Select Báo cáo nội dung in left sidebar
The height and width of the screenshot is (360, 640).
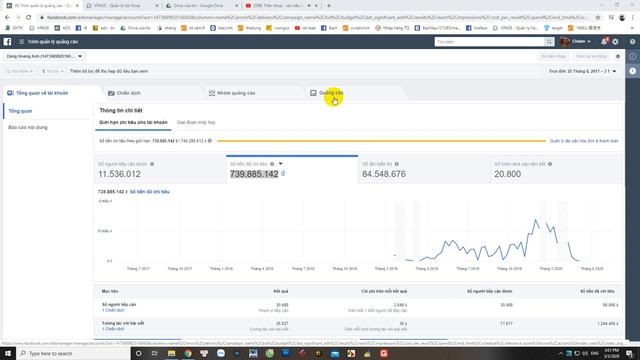click(x=28, y=127)
